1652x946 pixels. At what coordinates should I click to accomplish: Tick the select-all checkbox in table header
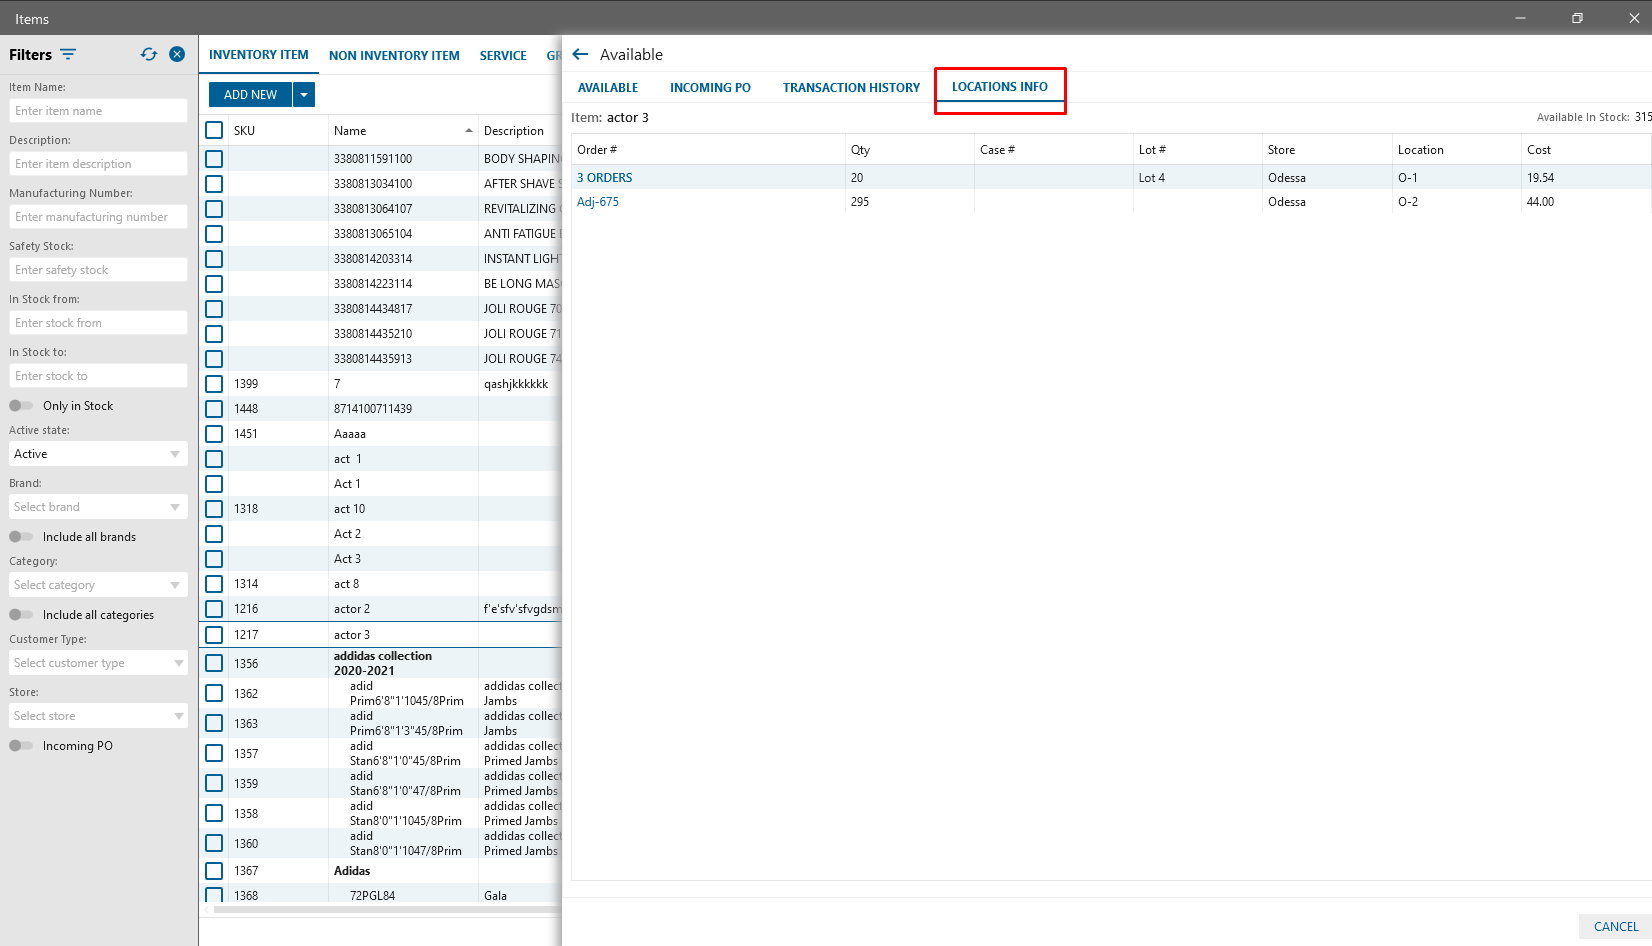[214, 130]
